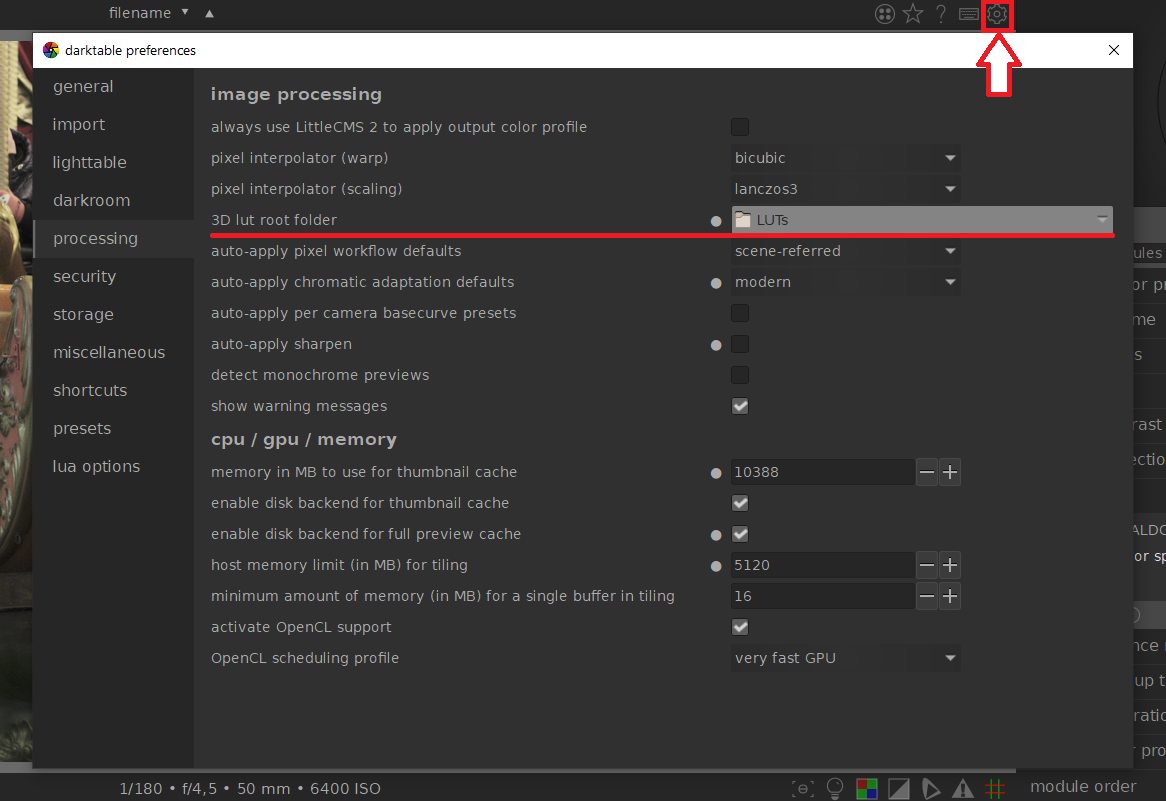Click host memory limit field 5120
This screenshot has width=1166, height=801.
(x=822, y=565)
